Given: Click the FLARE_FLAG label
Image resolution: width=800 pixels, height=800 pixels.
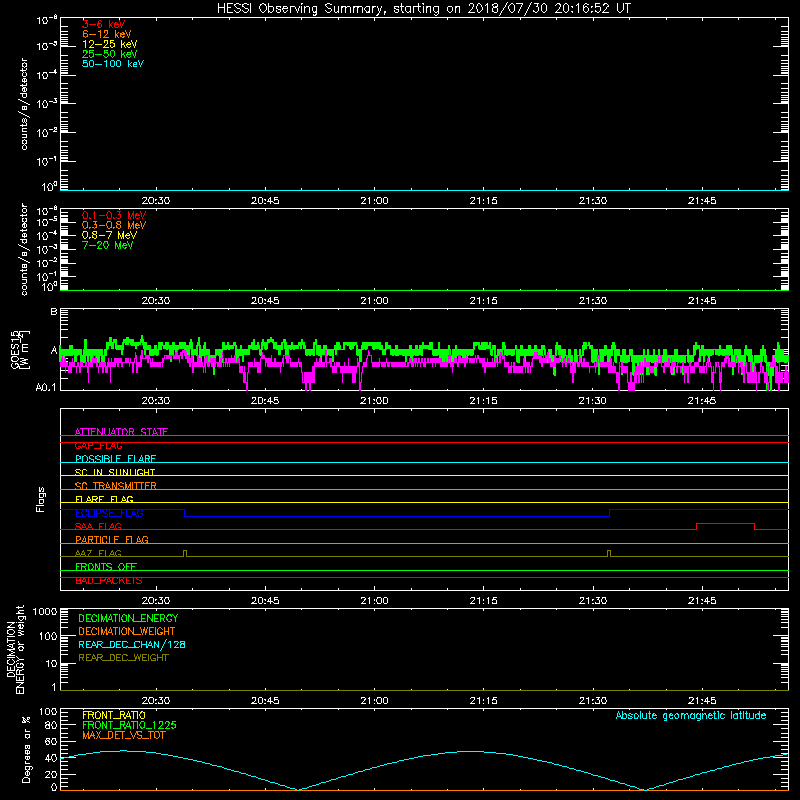Looking at the screenshot, I should click(104, 499).
